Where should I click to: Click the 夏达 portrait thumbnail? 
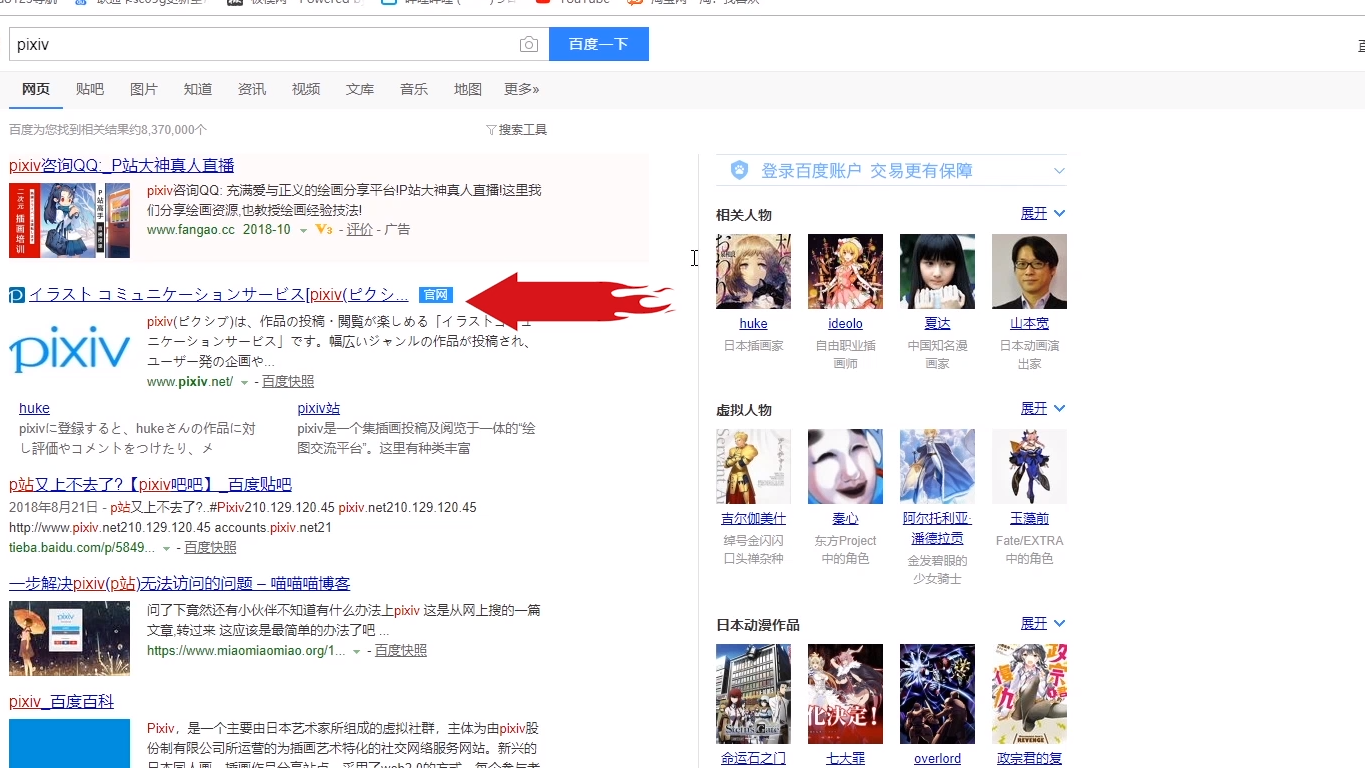[x=937, y=271]
